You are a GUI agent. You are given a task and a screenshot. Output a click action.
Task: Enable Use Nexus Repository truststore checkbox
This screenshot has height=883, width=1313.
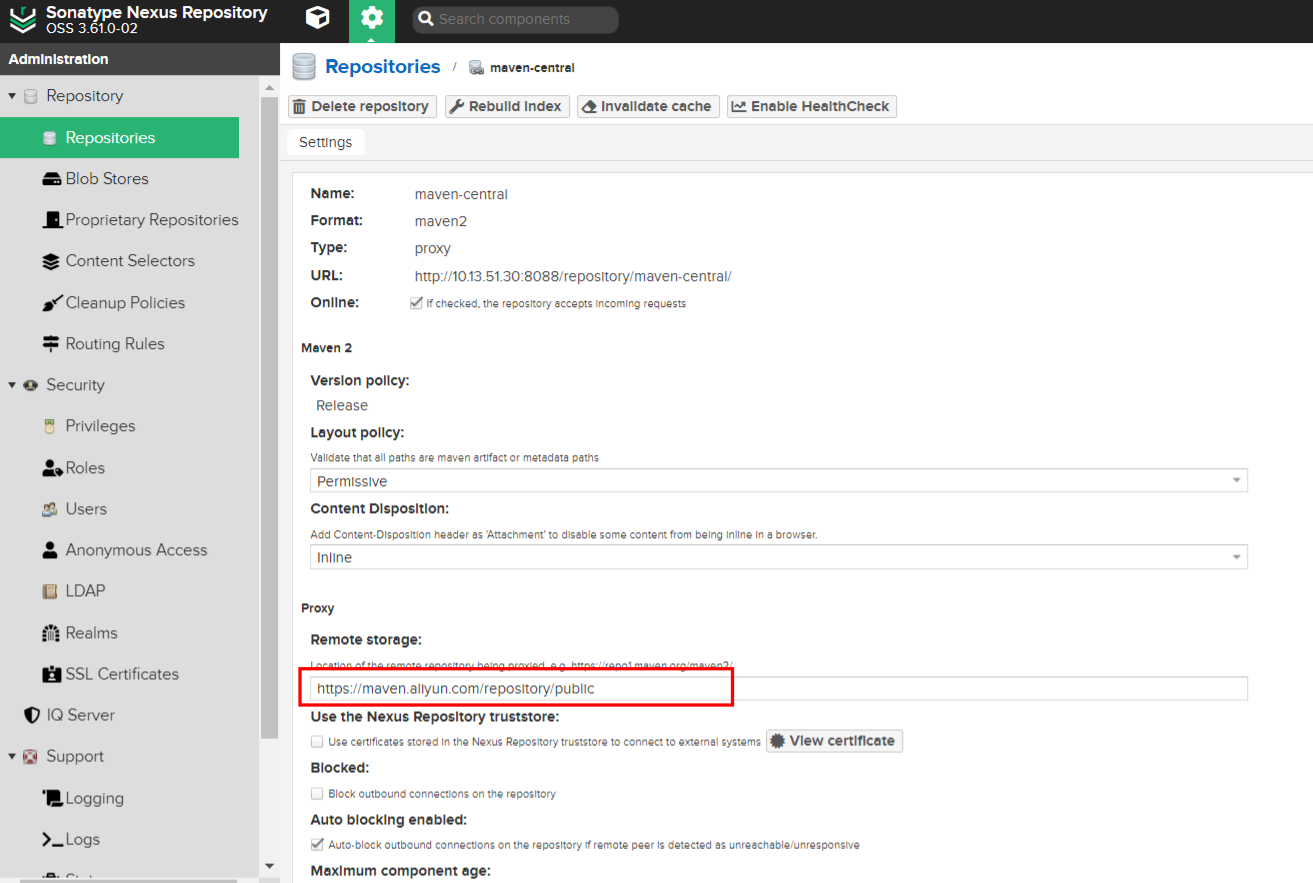click(x=317, y=742)
